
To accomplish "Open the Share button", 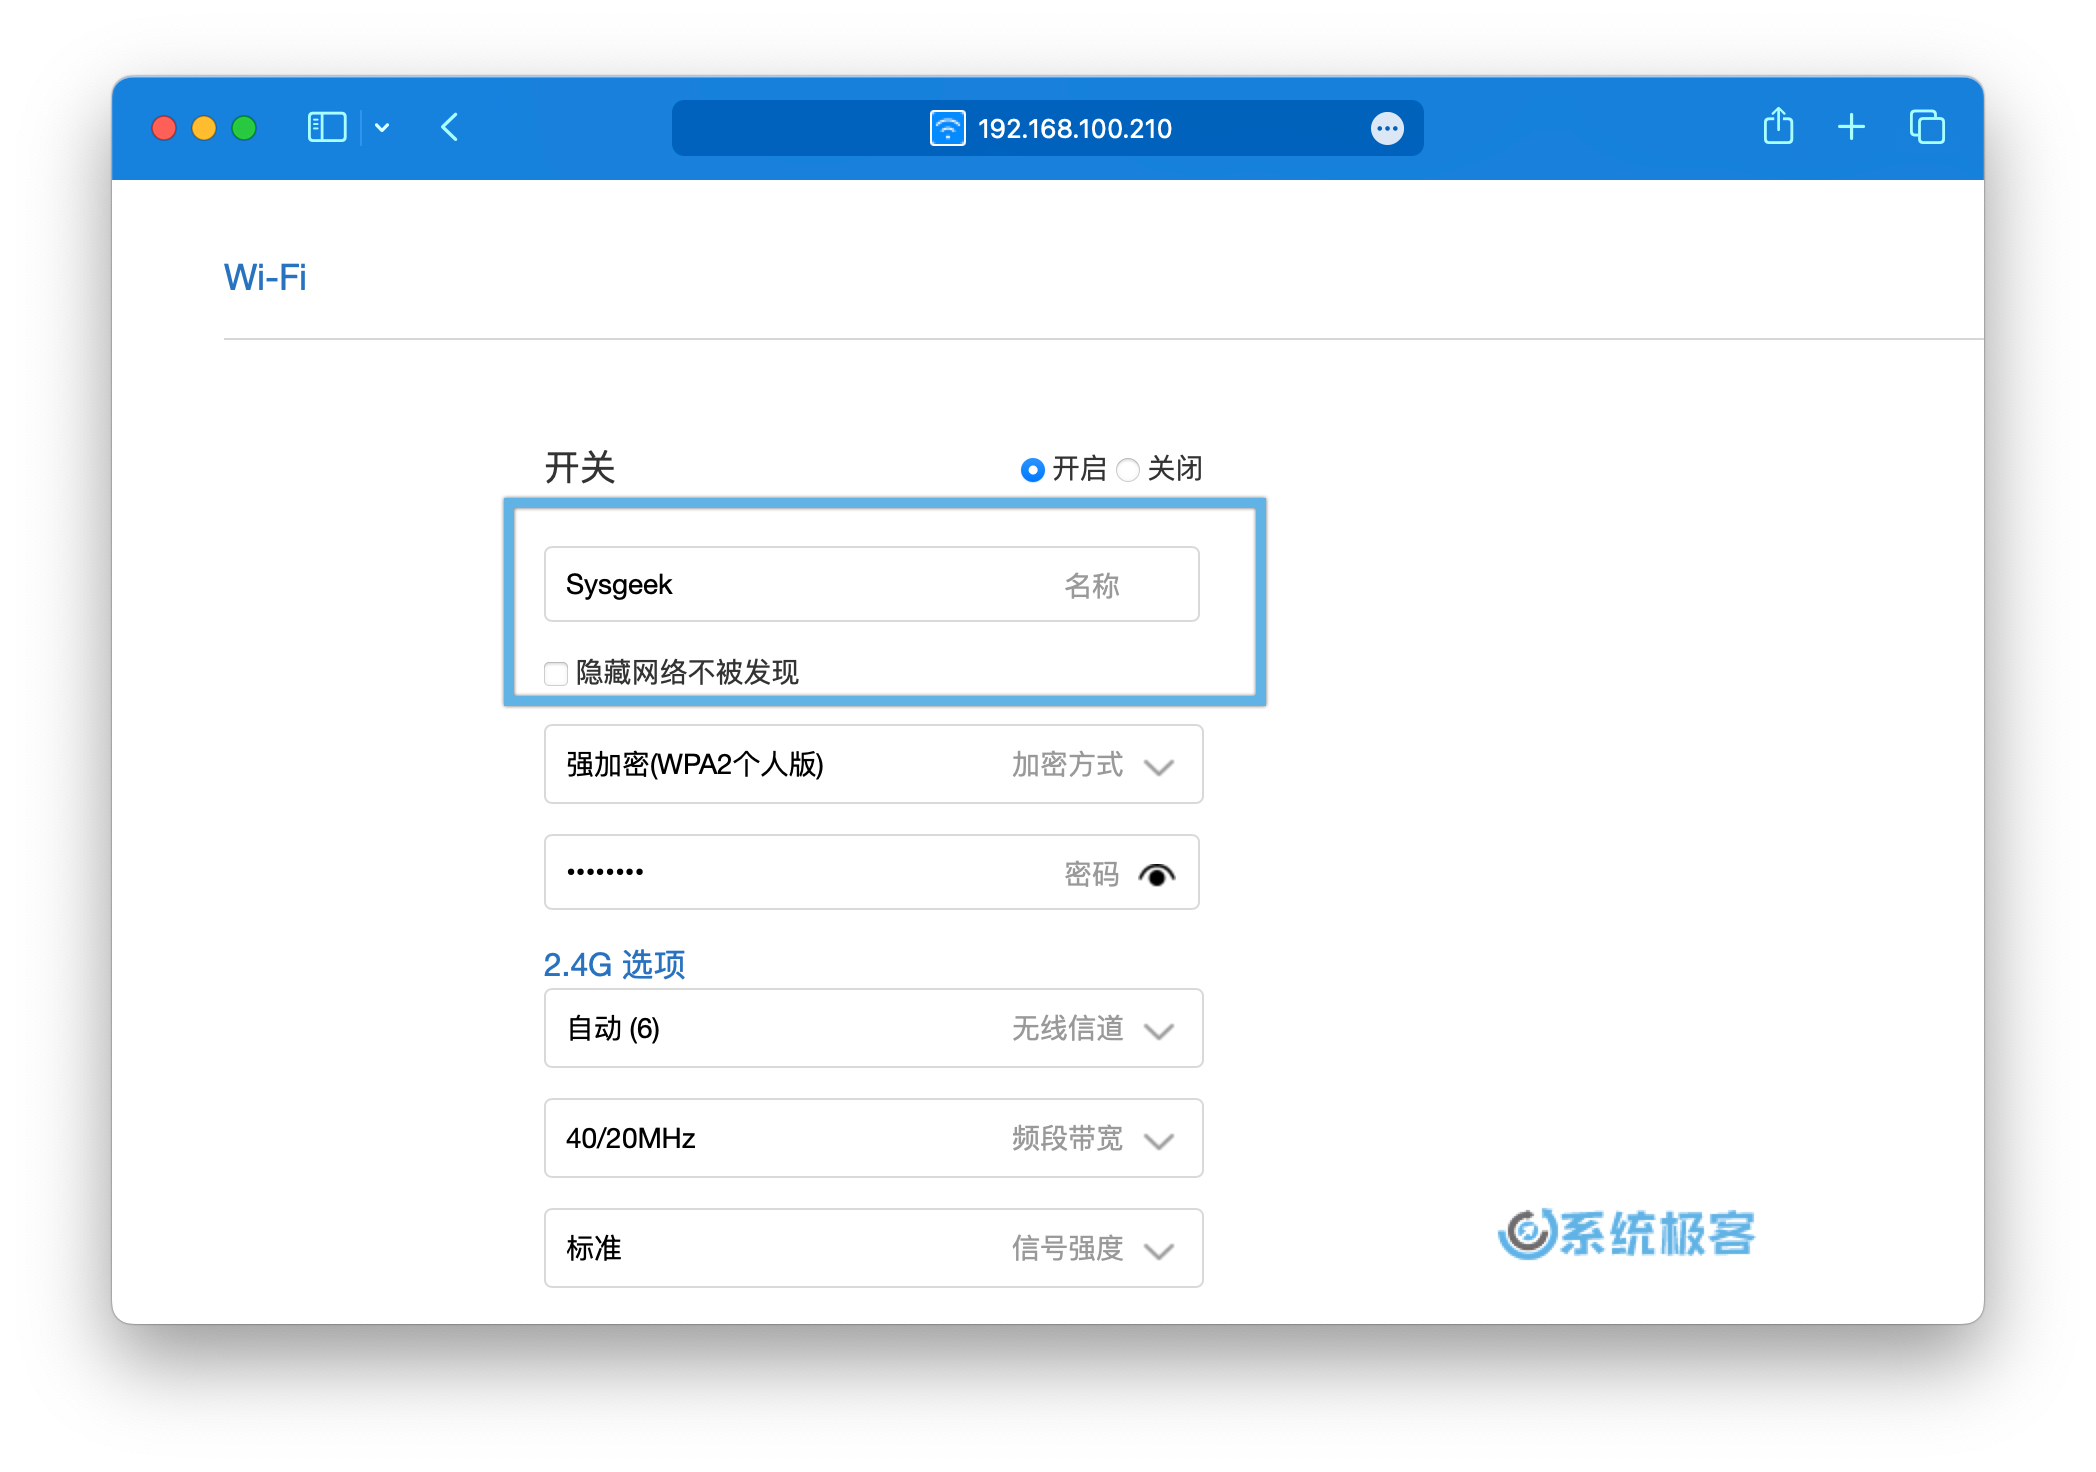I will [x=1778, y=126].
